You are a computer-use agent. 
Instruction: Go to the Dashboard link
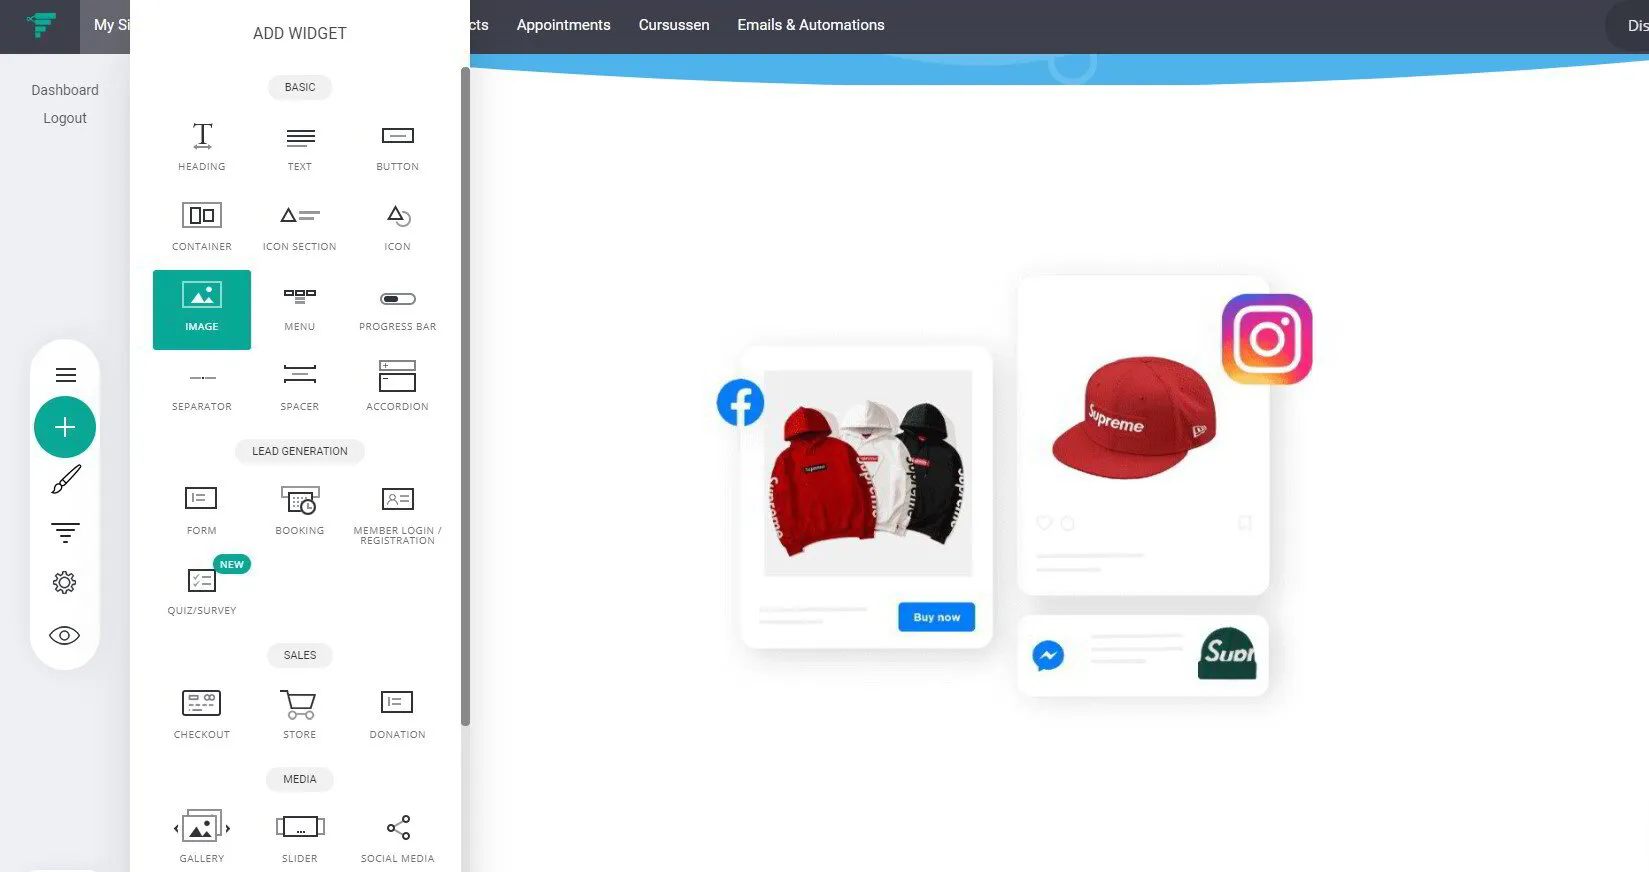coord(65,90)
